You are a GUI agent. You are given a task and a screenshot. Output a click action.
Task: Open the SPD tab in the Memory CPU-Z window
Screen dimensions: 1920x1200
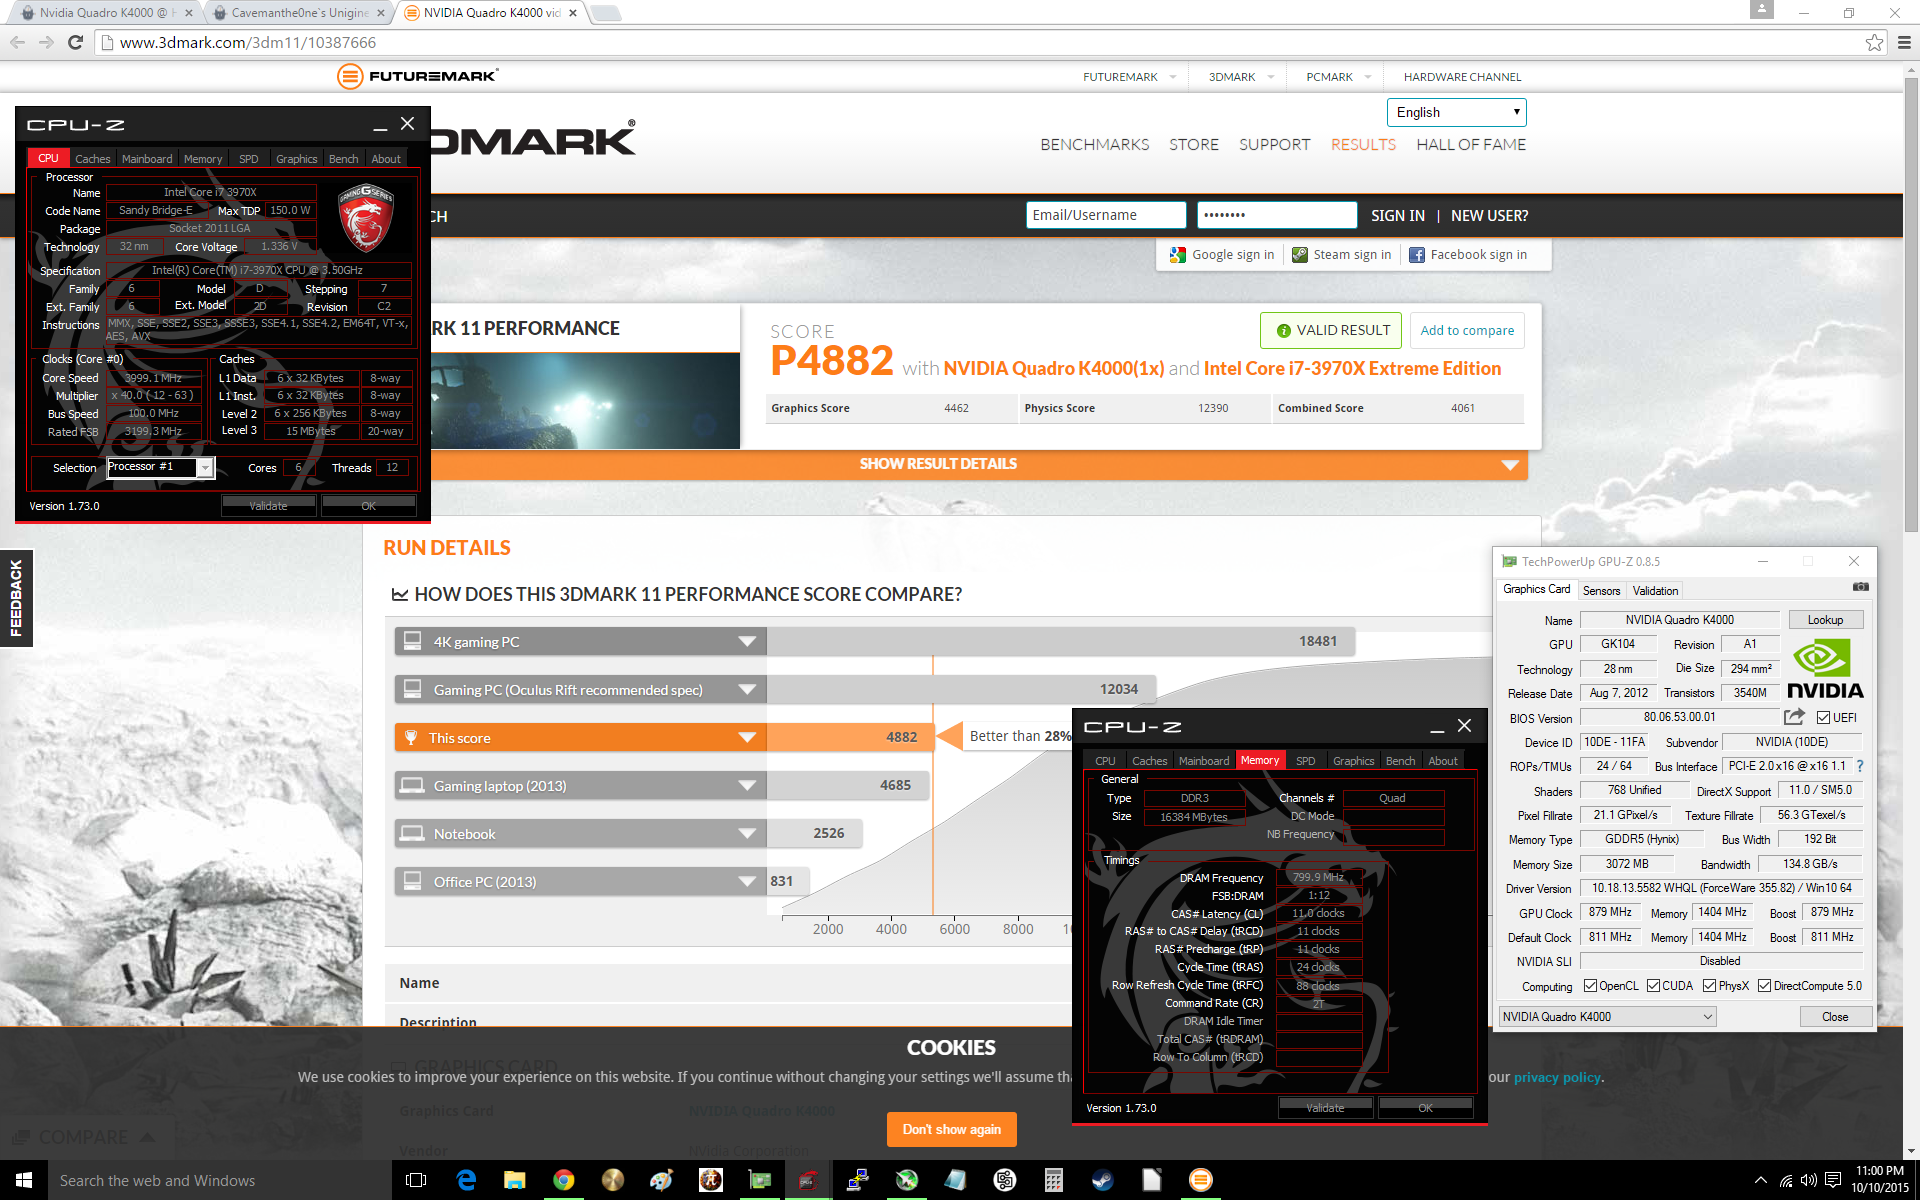coord(1306,761)
